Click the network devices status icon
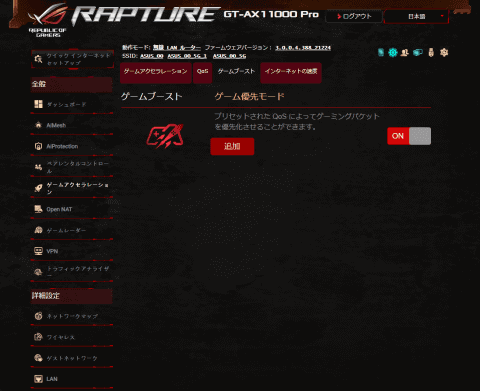This screenshot has height=391, width=480. click(x=418, y=52)
